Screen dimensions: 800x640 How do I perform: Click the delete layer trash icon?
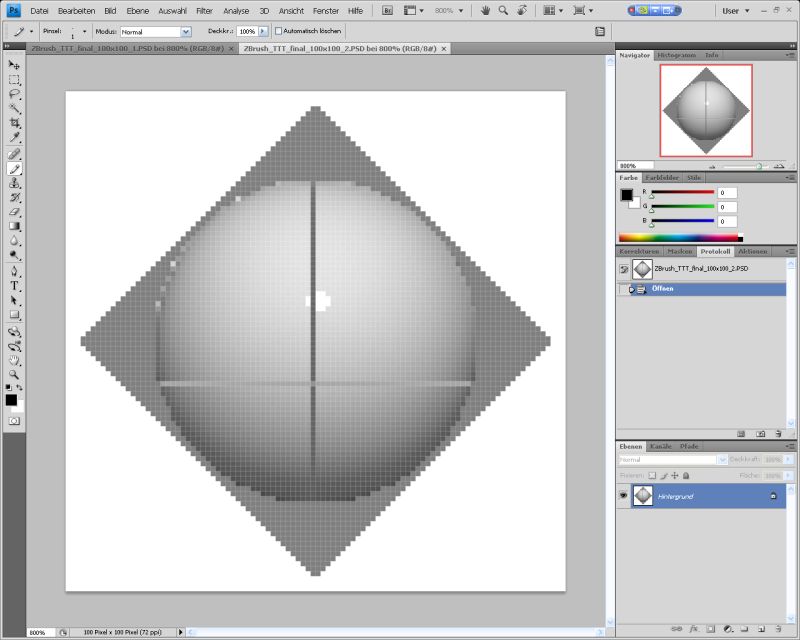[x=778, y=629]
